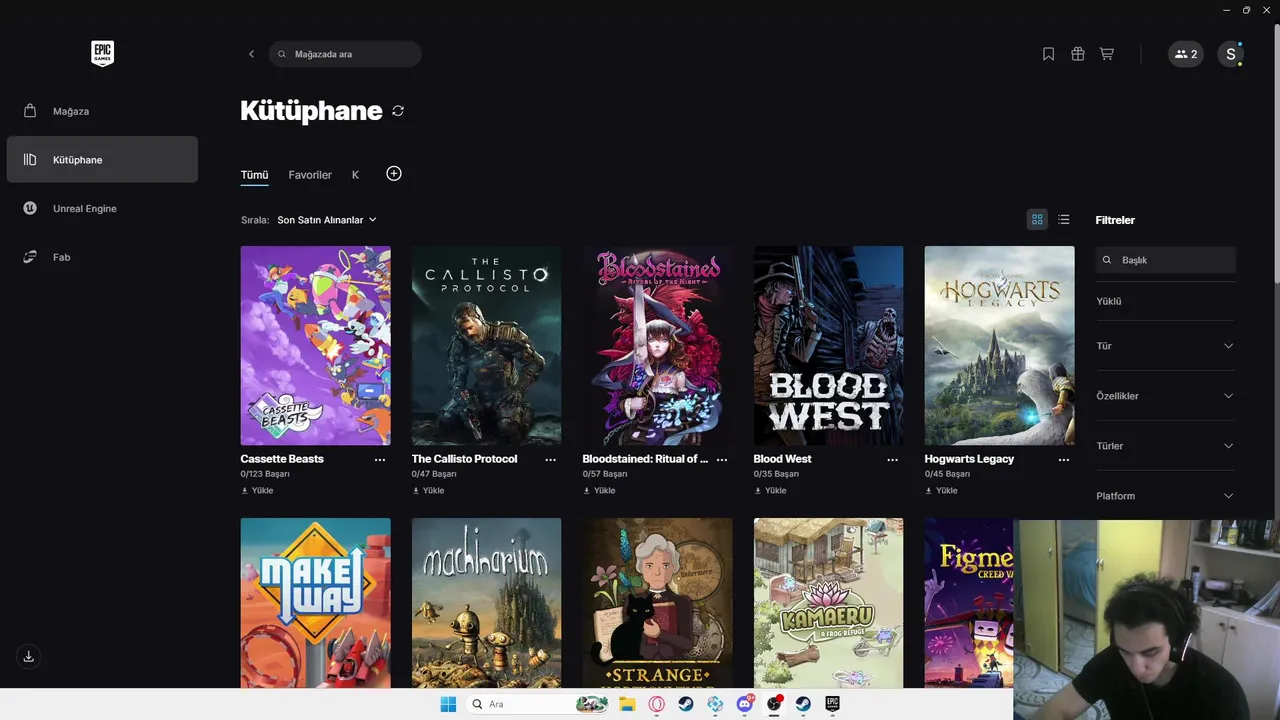Click the Cassette Beasts title text

point(282,459)
